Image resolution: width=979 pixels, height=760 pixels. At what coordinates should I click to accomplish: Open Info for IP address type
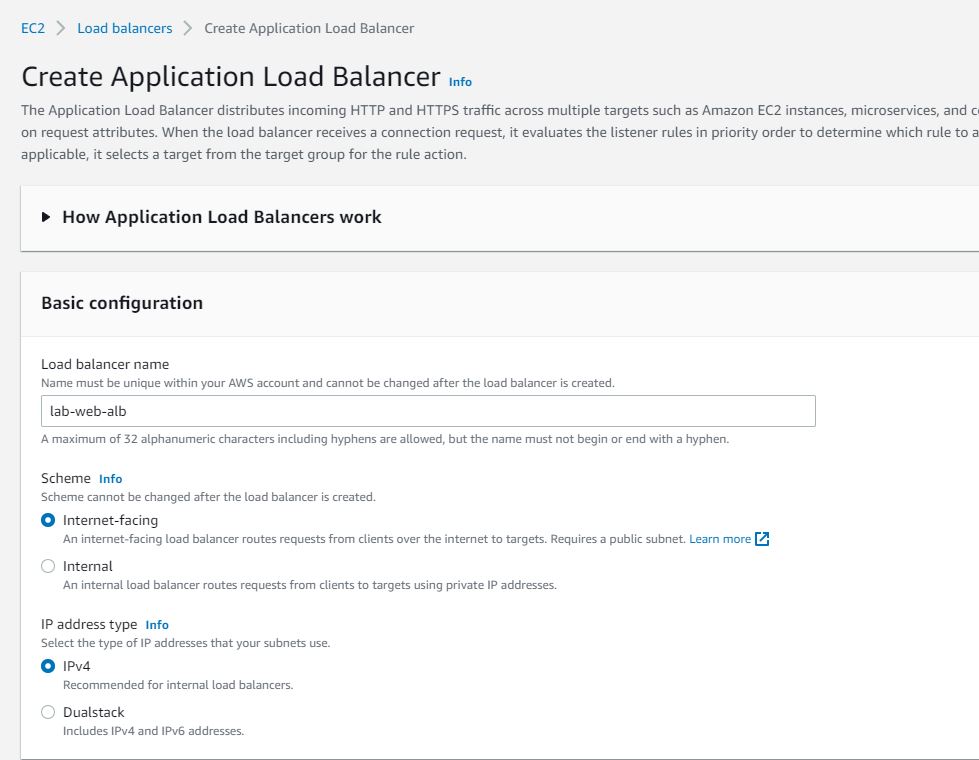[157, 625]
